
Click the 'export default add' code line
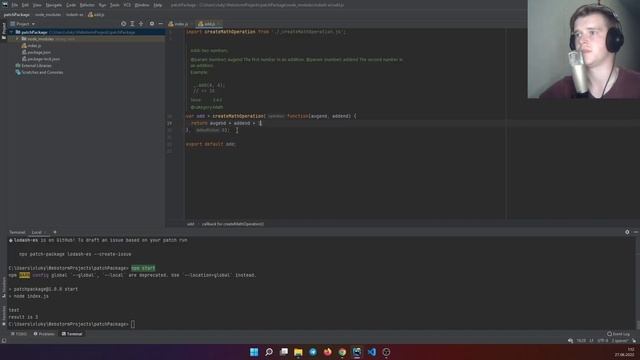(211, 144)
